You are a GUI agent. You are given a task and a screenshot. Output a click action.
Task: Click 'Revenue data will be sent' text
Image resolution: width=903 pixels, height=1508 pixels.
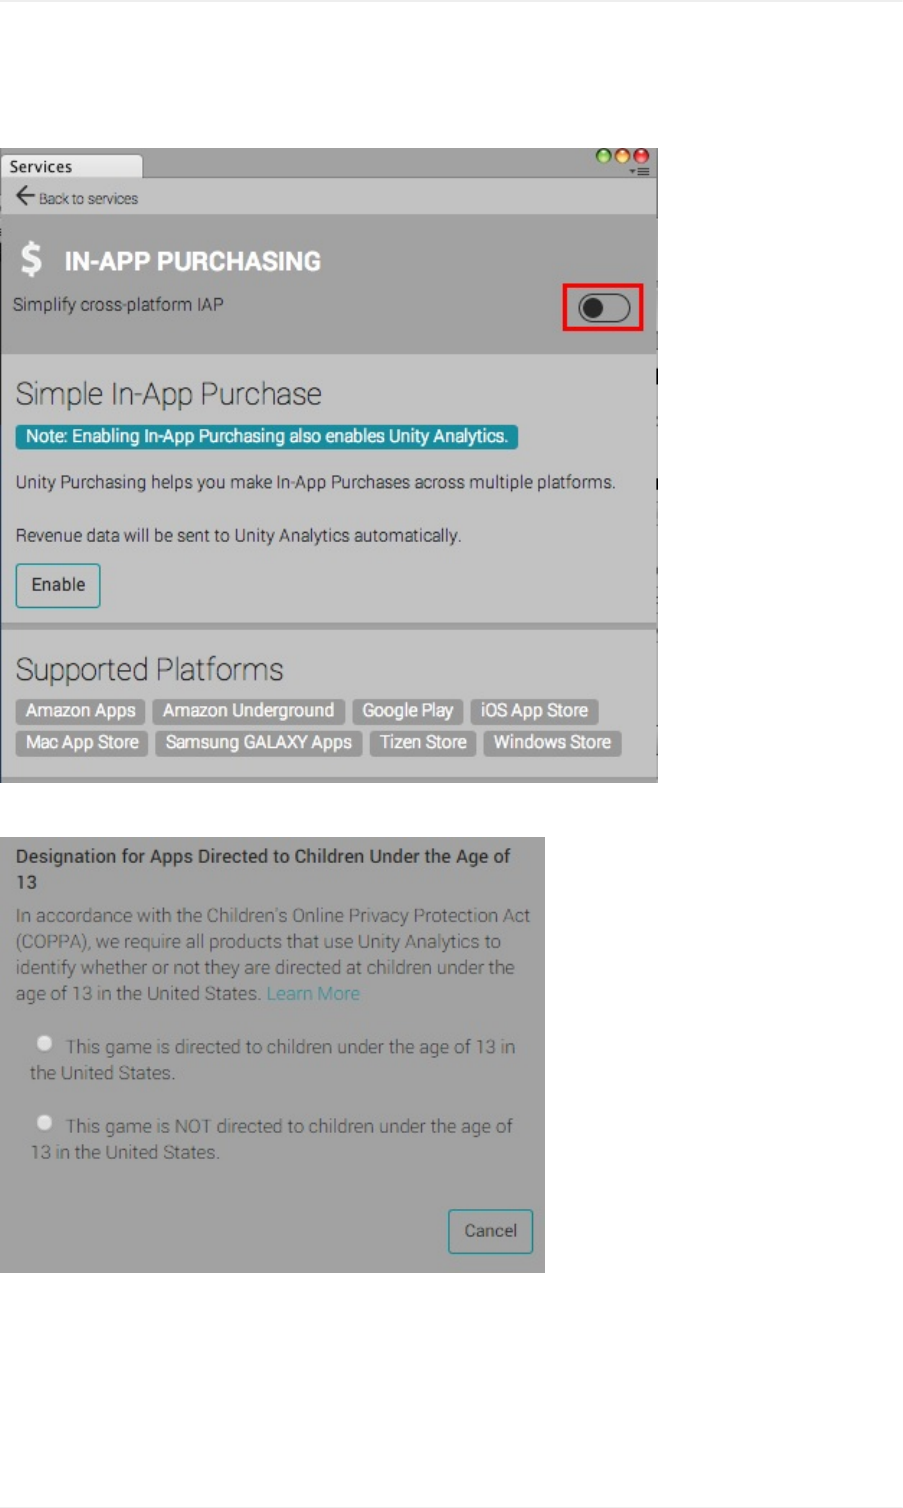tap(238, 536)
